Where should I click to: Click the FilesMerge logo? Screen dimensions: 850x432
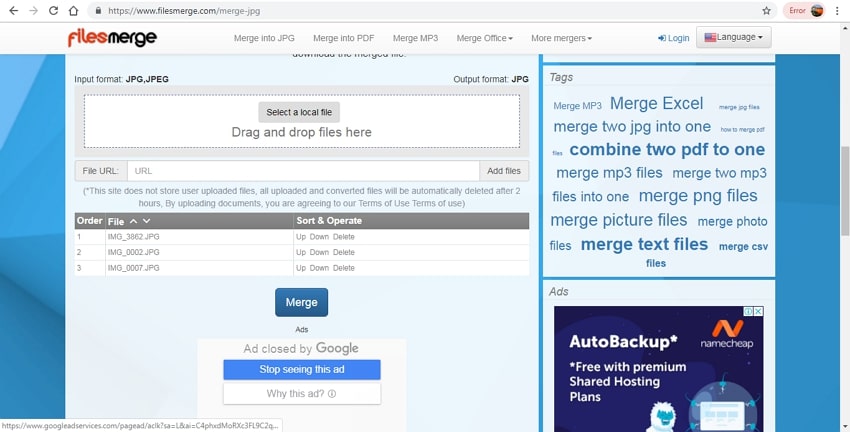point(112,38)
